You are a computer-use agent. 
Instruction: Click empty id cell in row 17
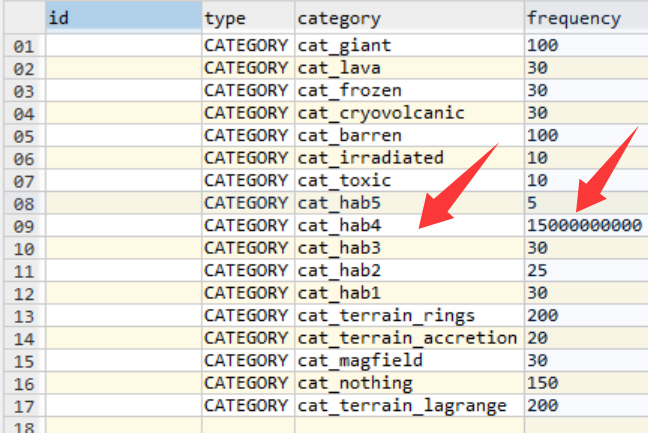[x=124, y=406]
